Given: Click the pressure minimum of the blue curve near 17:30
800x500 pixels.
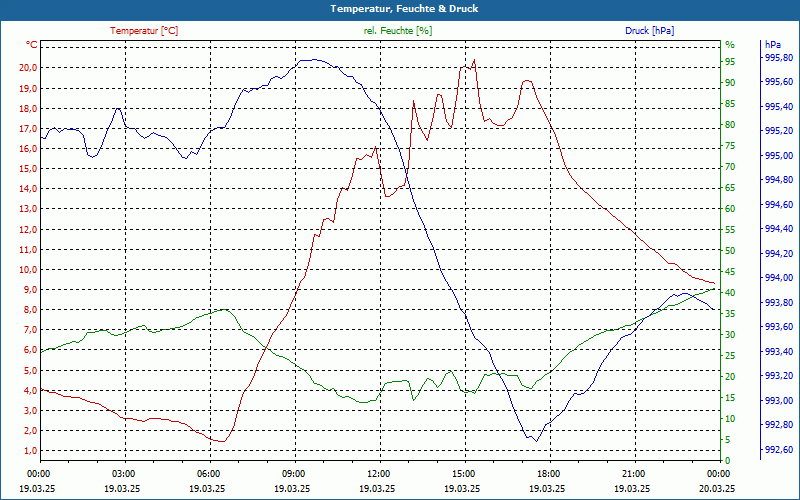Looking at the screenshot, I should pyautogui.click(x=536, y=441).
